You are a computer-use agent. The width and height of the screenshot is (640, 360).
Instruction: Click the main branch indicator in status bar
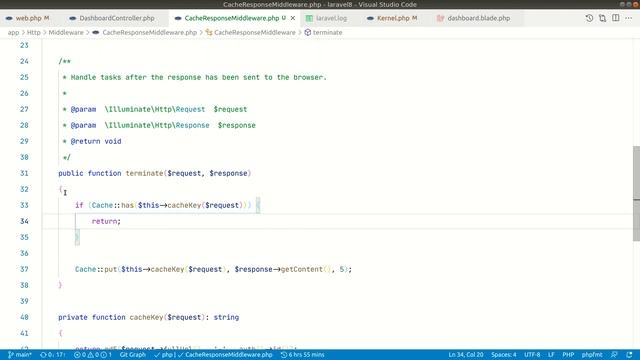[20, 355]
